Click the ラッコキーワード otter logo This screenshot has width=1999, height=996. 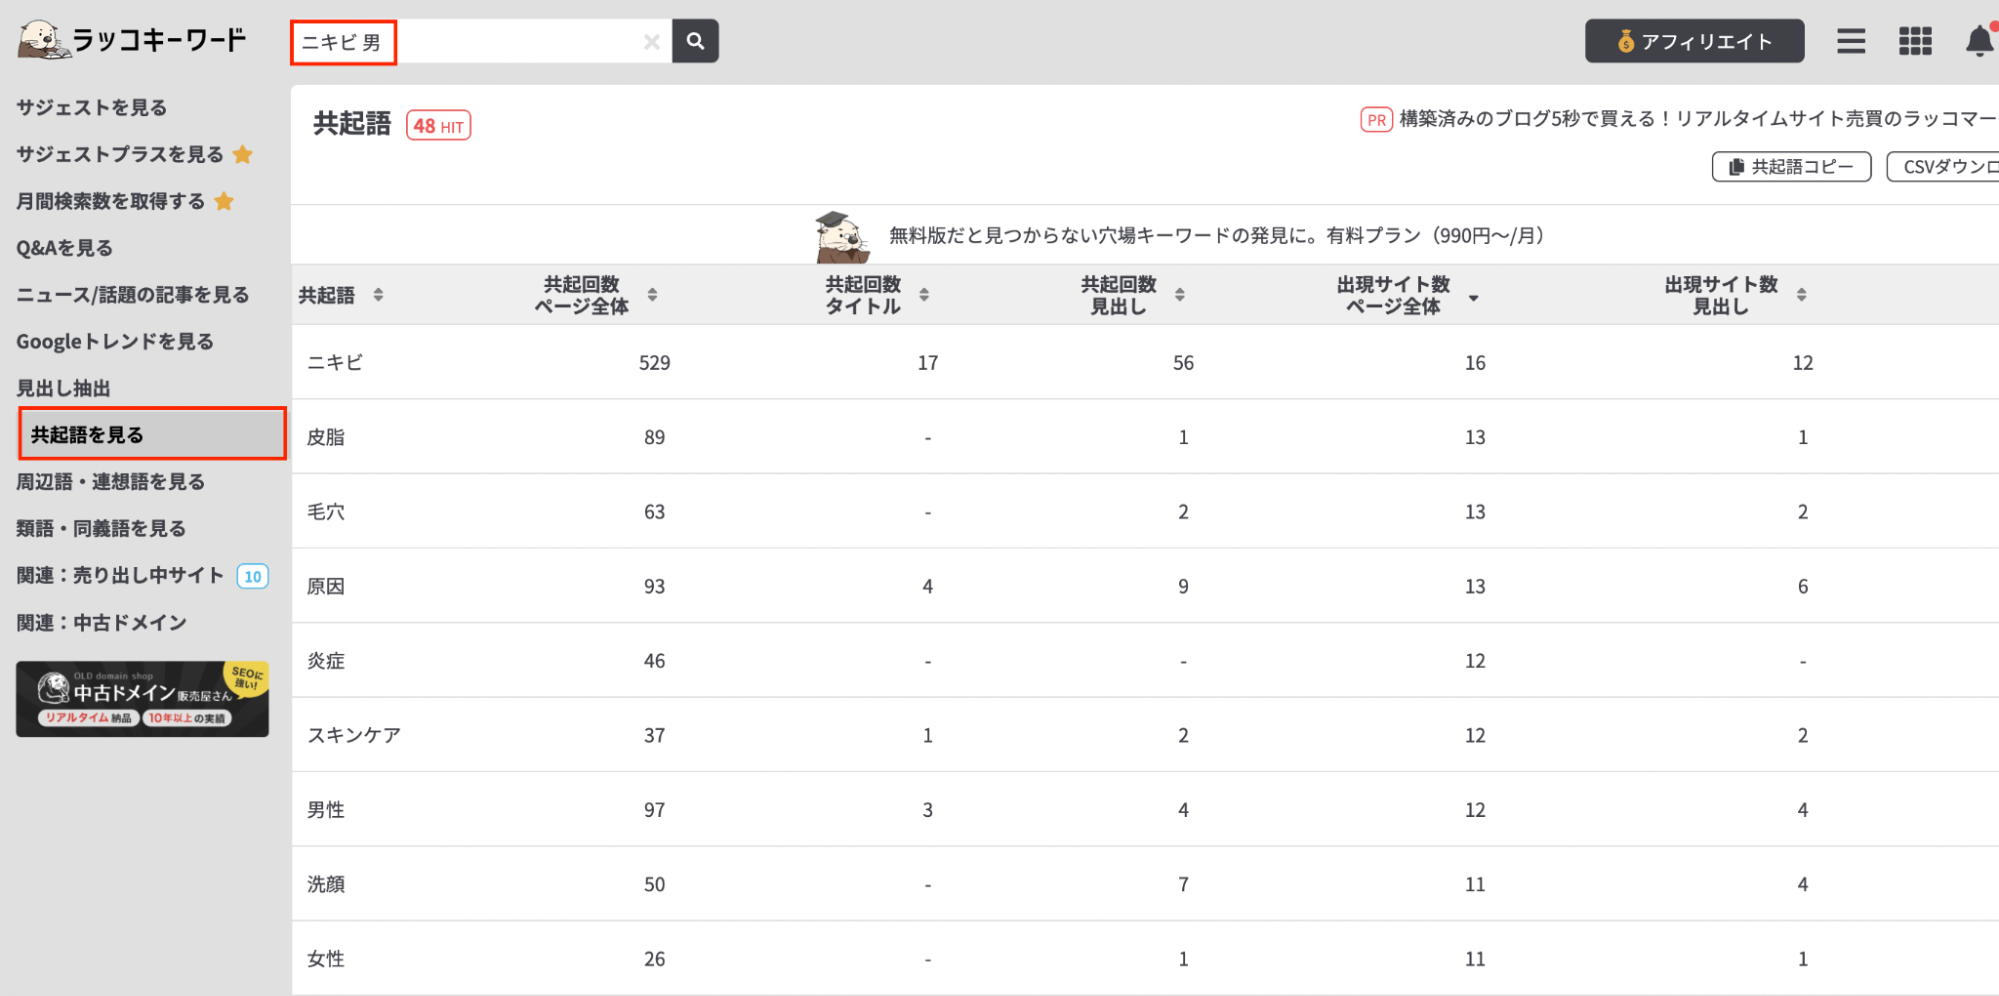click(x=132, y=40)
